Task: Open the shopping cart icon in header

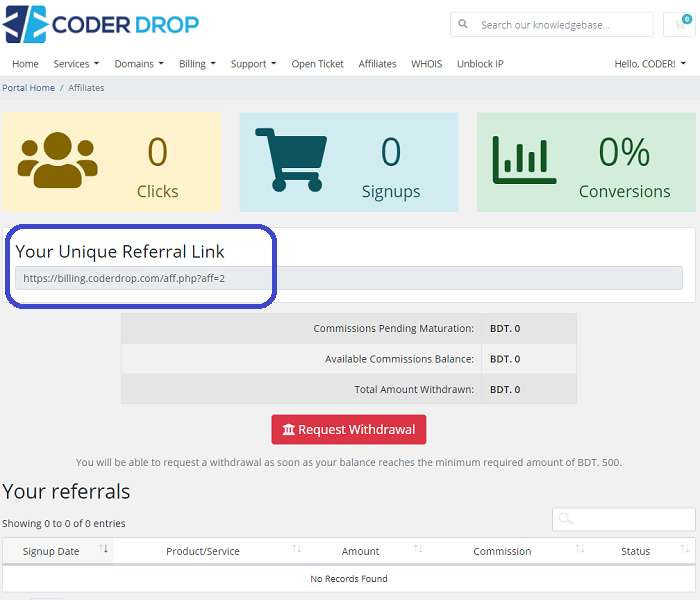Action: [x=680, y=24]
